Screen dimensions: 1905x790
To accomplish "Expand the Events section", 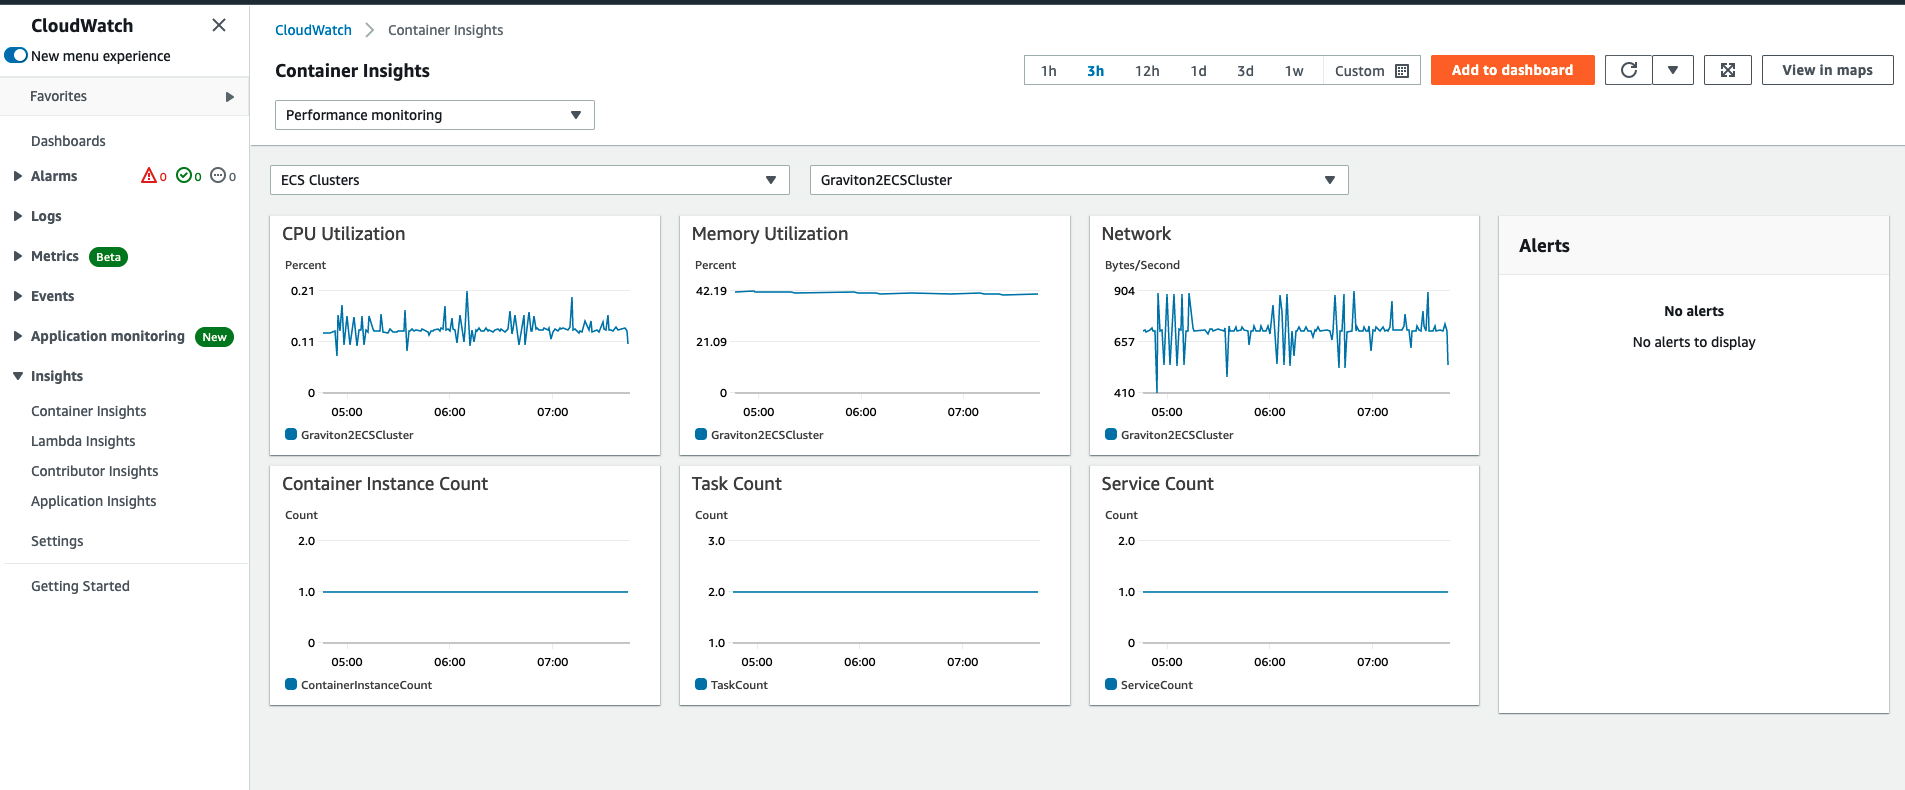I will pyautogui.click(x=18, y=296).
